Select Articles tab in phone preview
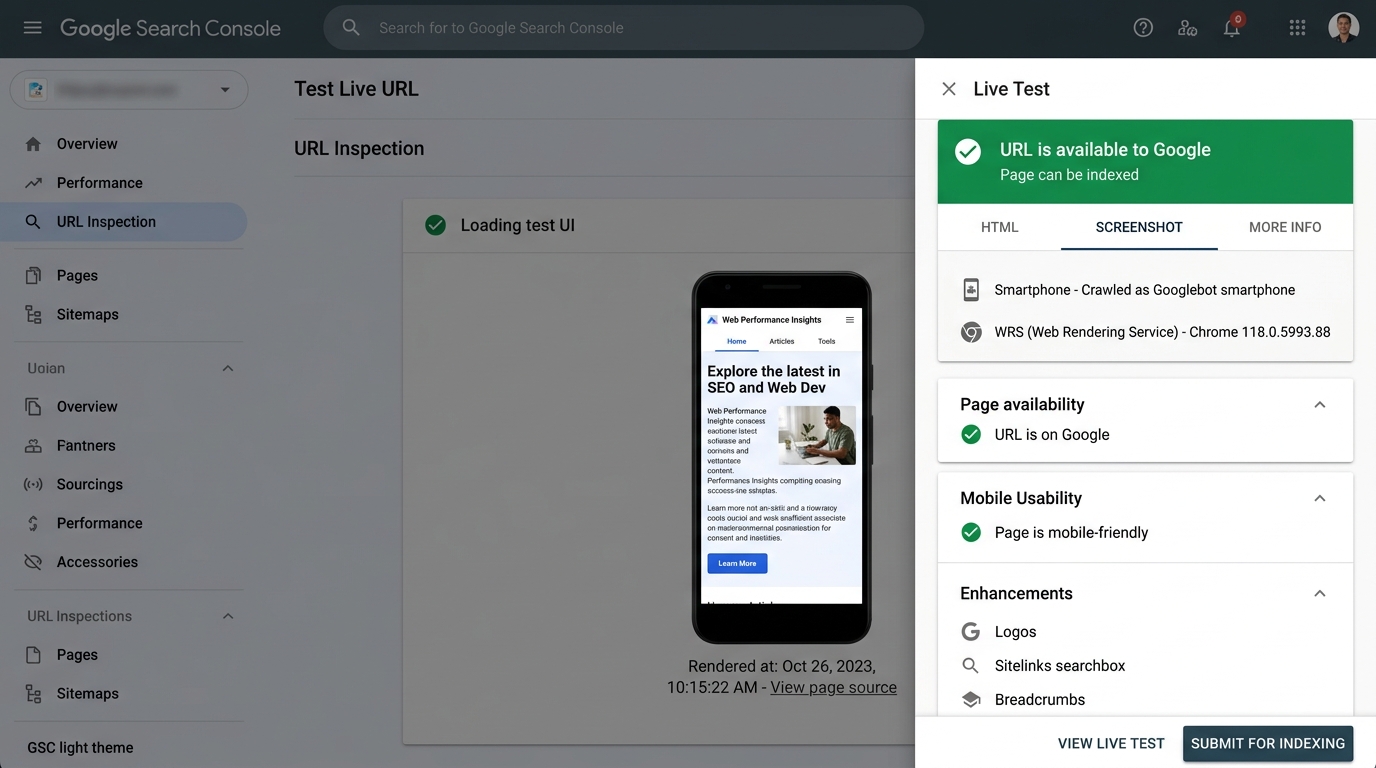The width and height of the screenshot is (1376, 768). [x=782, y=341]
